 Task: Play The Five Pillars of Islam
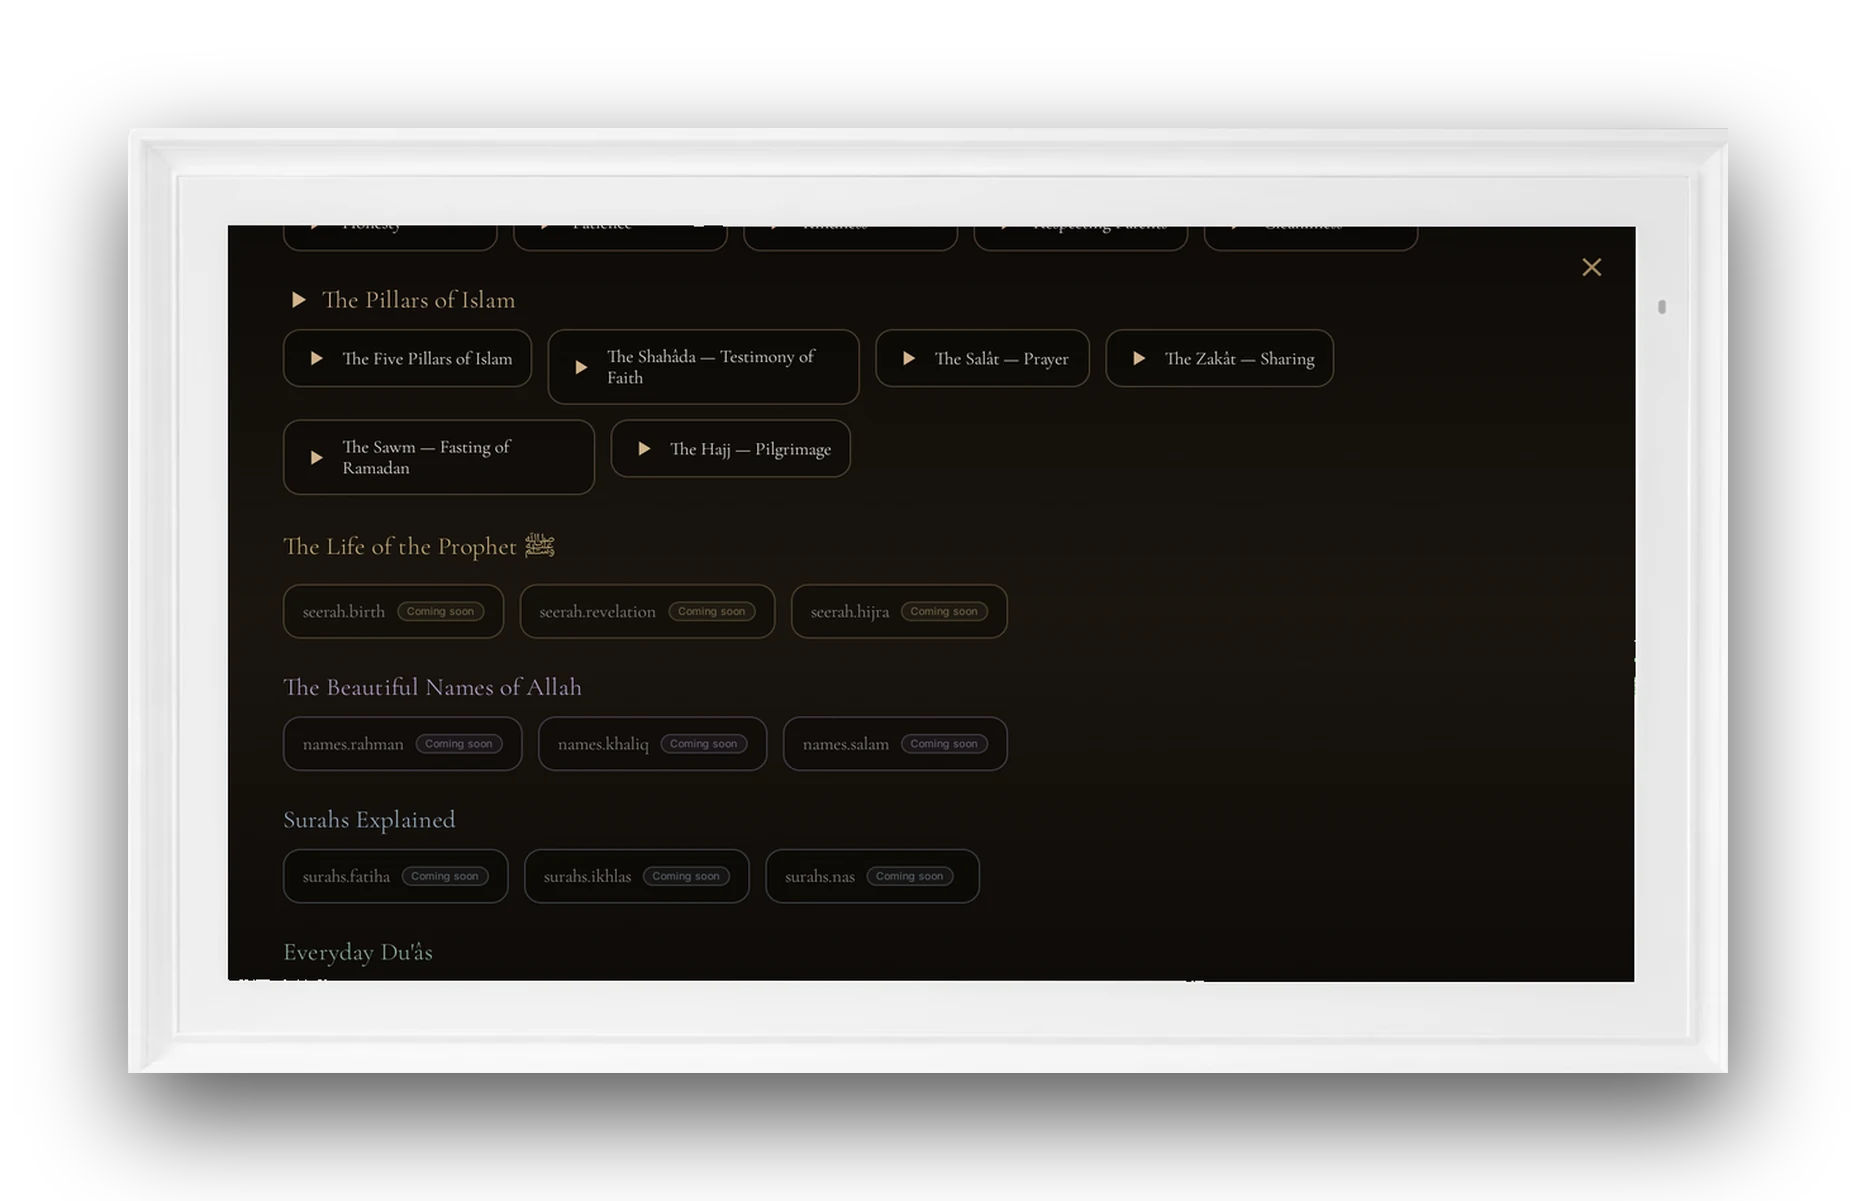[x=407, y=358]
